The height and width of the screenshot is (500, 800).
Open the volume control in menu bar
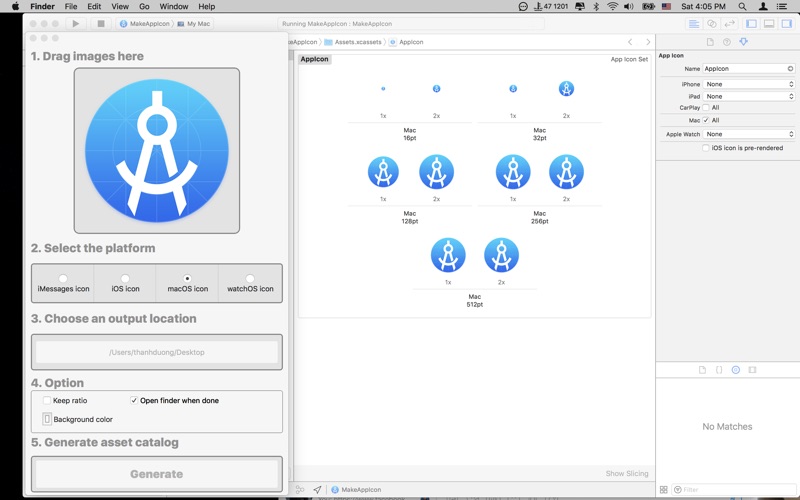(x=629, y=6)
